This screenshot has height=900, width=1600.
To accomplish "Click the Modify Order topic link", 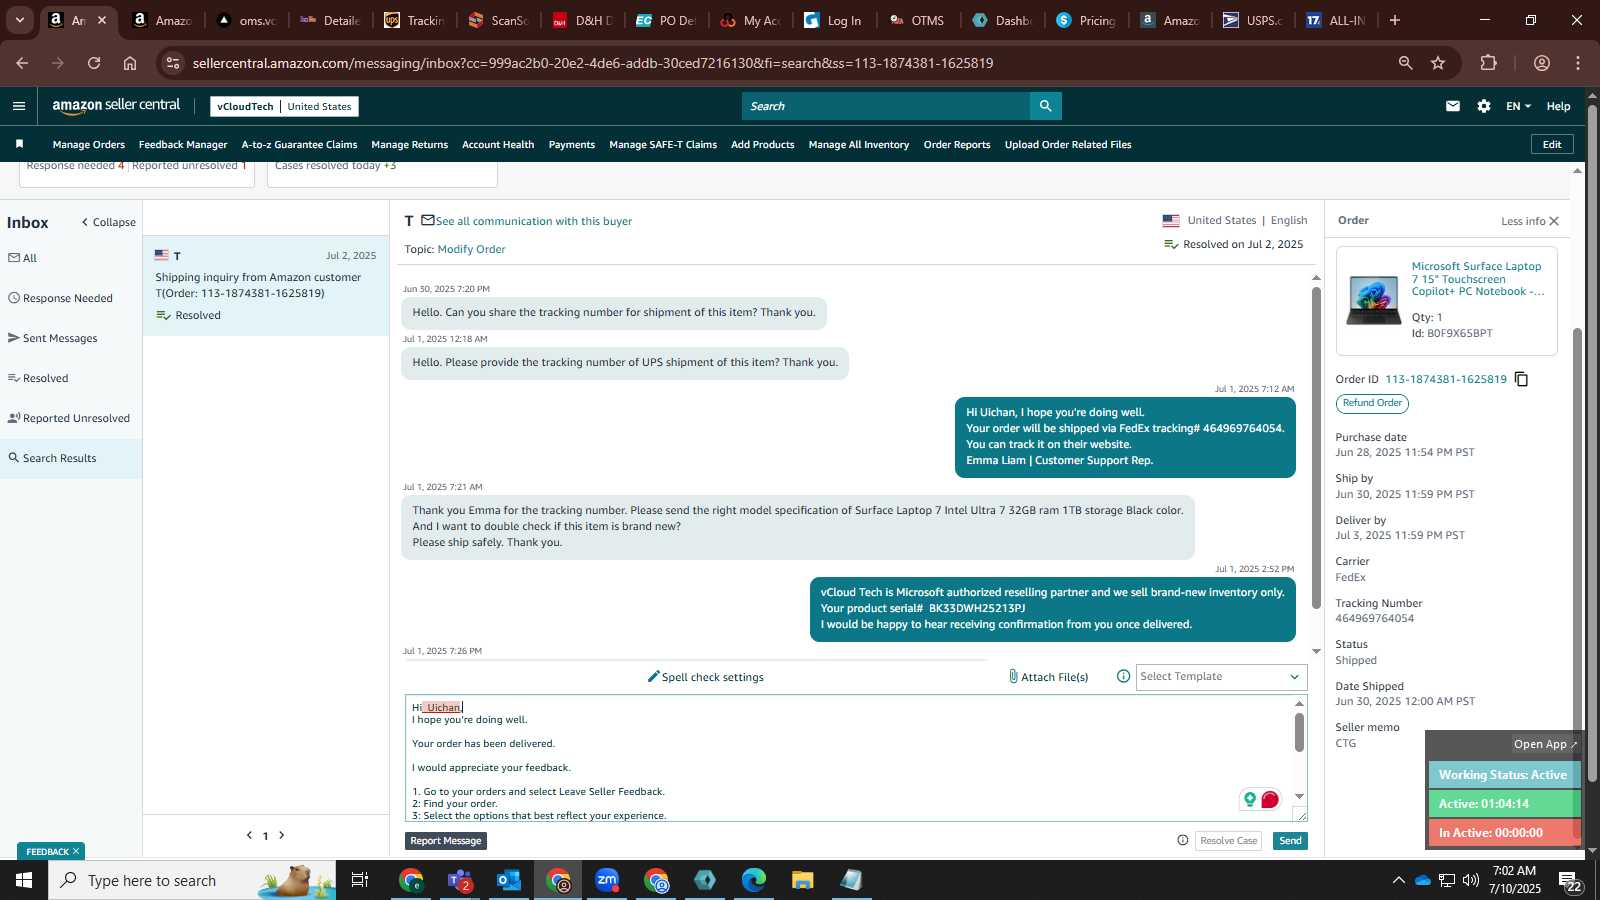I will coord(471,249).
